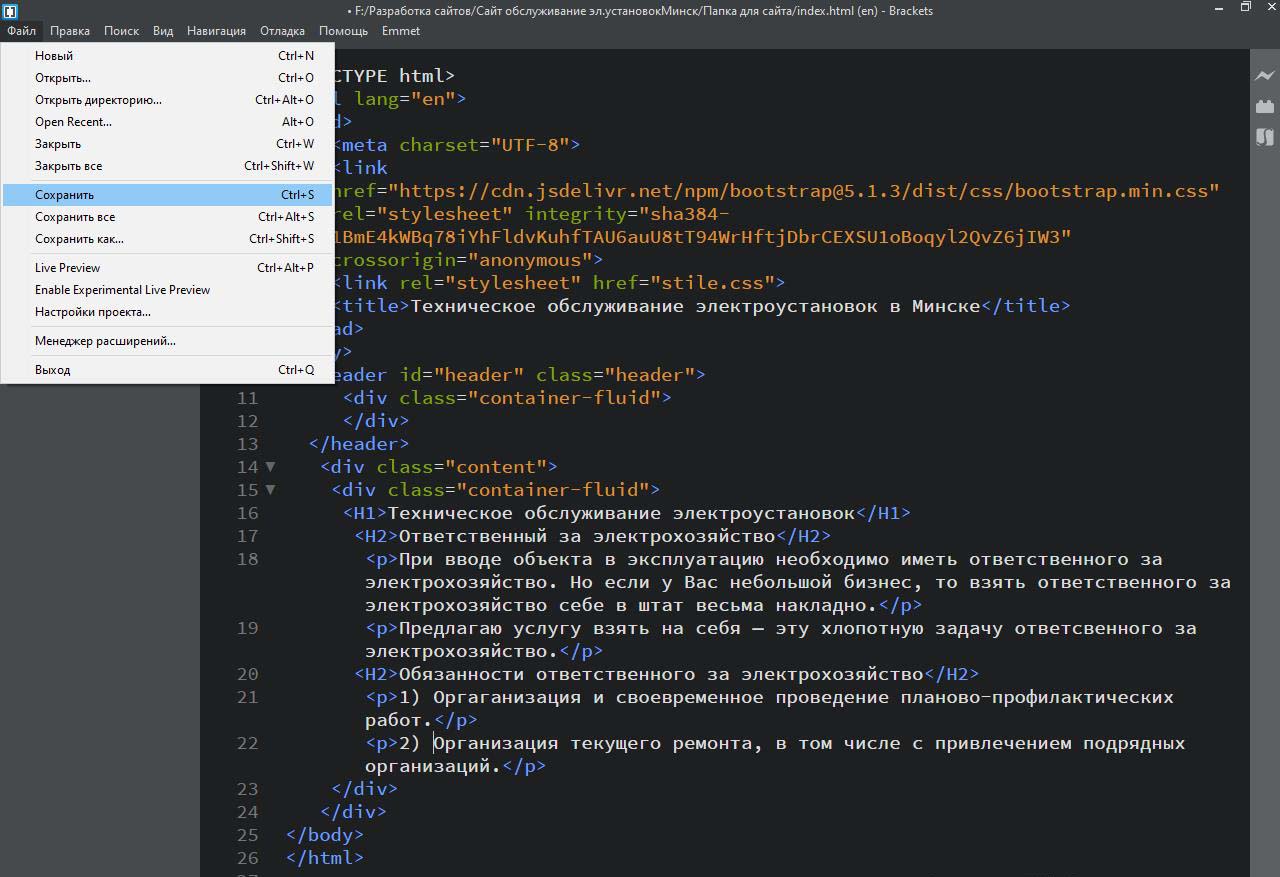The image size is (1280, 877).
Task: Close the Brackets window
Action: pos(1270,9)
